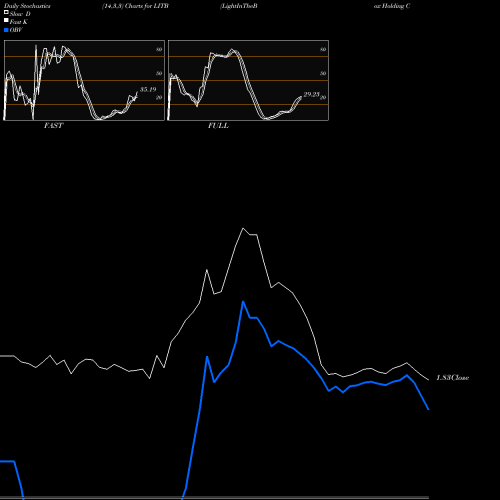Click the Fast K legend color swatch
The height and width of the screenshot is (500, 500).
point(6,21)
